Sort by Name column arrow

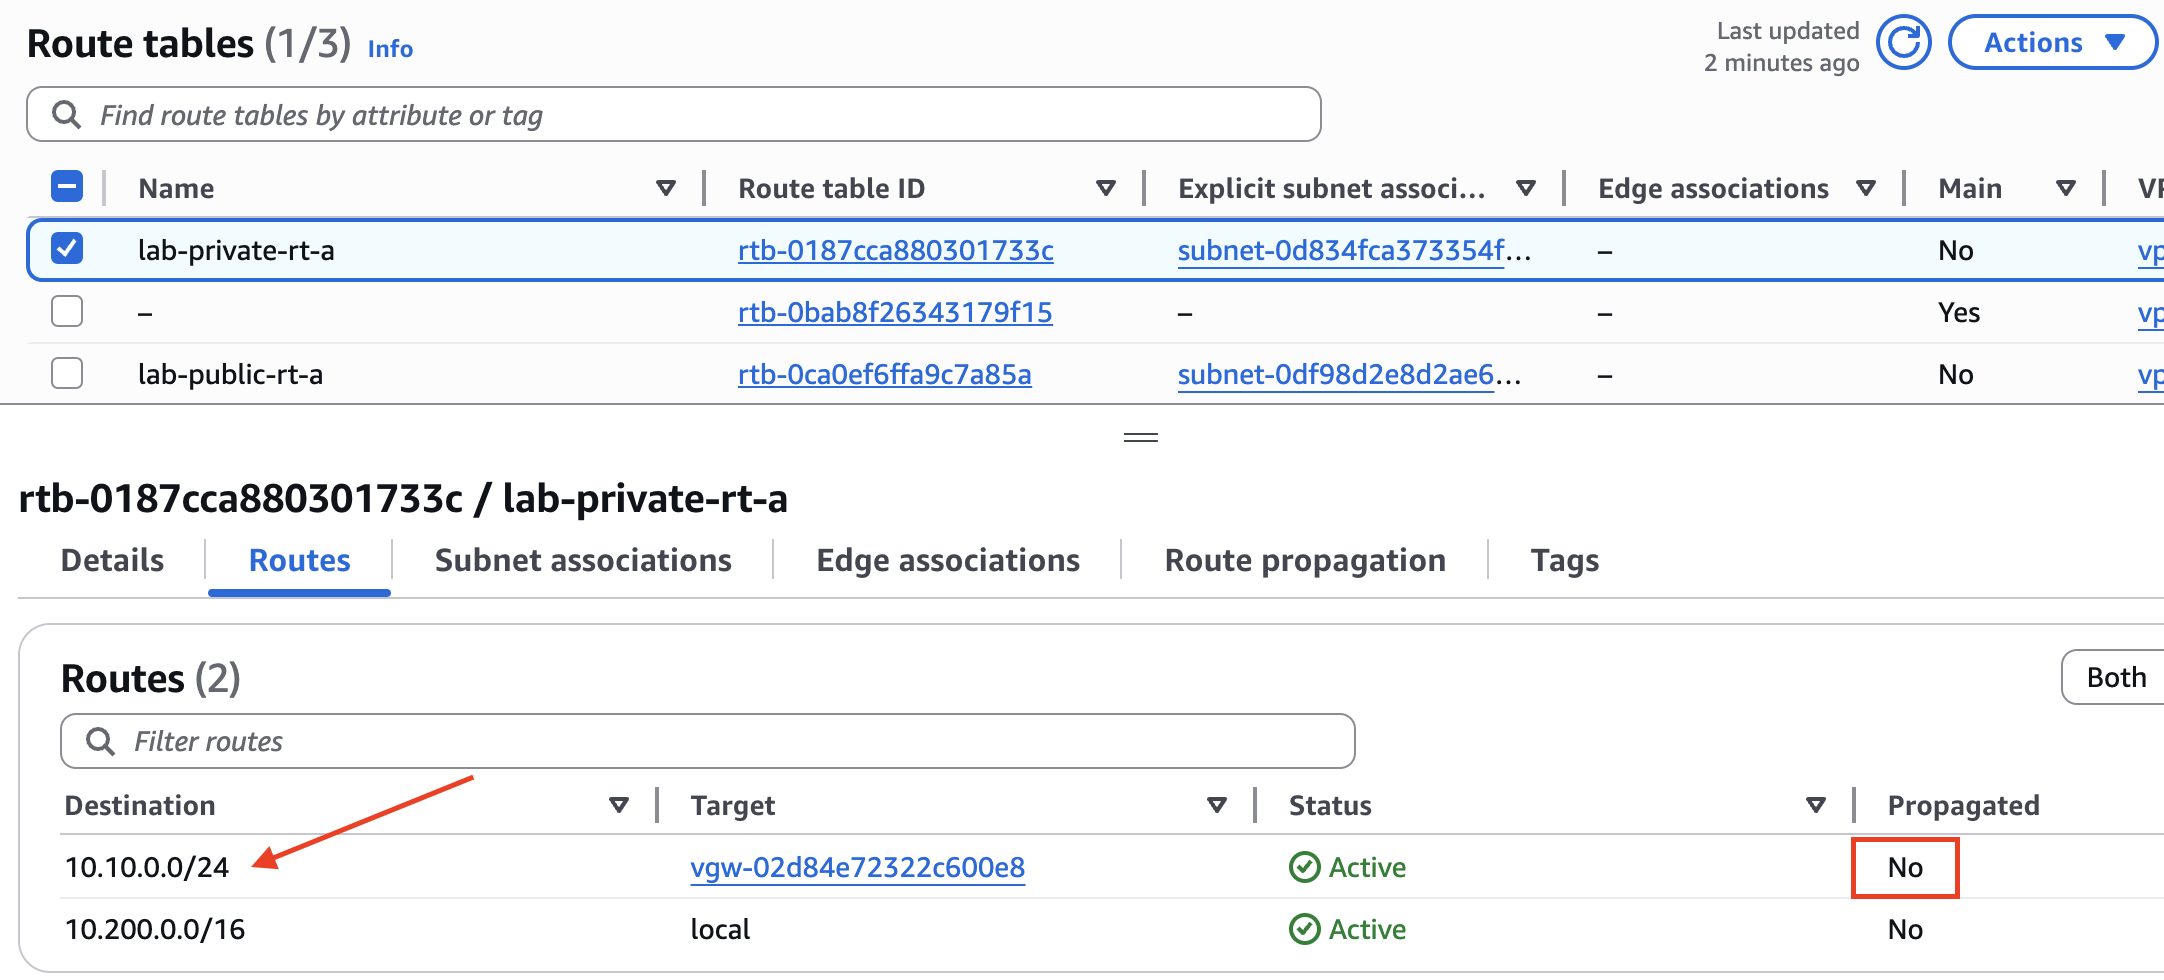(666, 188)
